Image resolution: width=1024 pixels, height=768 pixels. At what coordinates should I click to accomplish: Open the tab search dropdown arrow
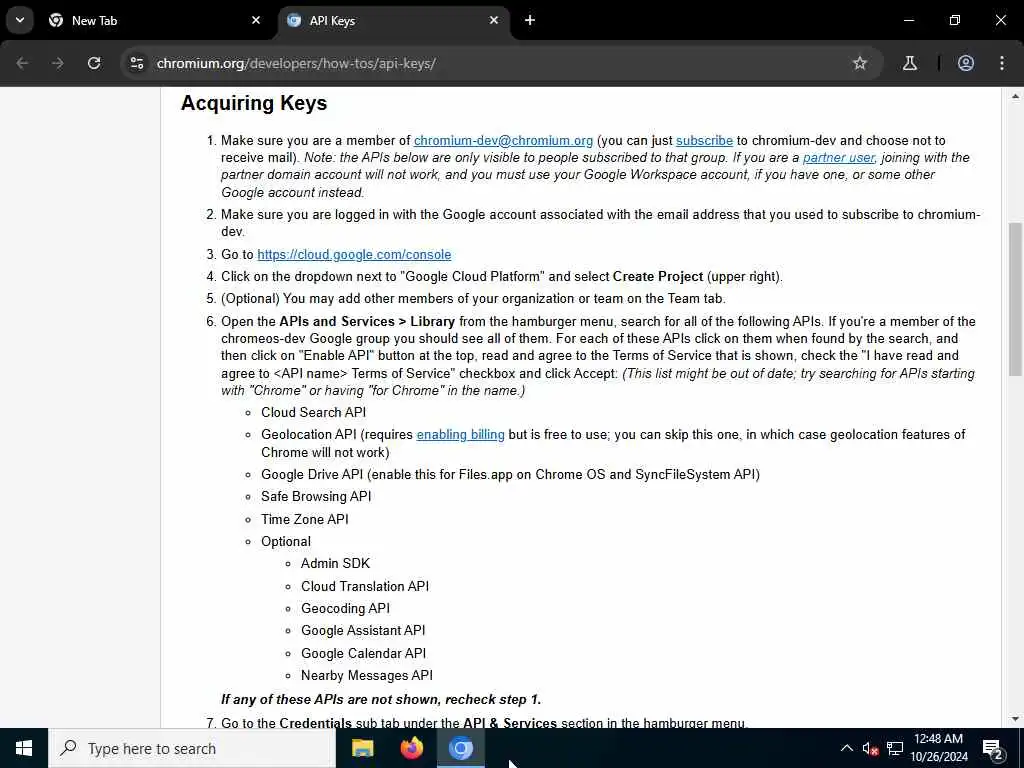tap(20, 20)
